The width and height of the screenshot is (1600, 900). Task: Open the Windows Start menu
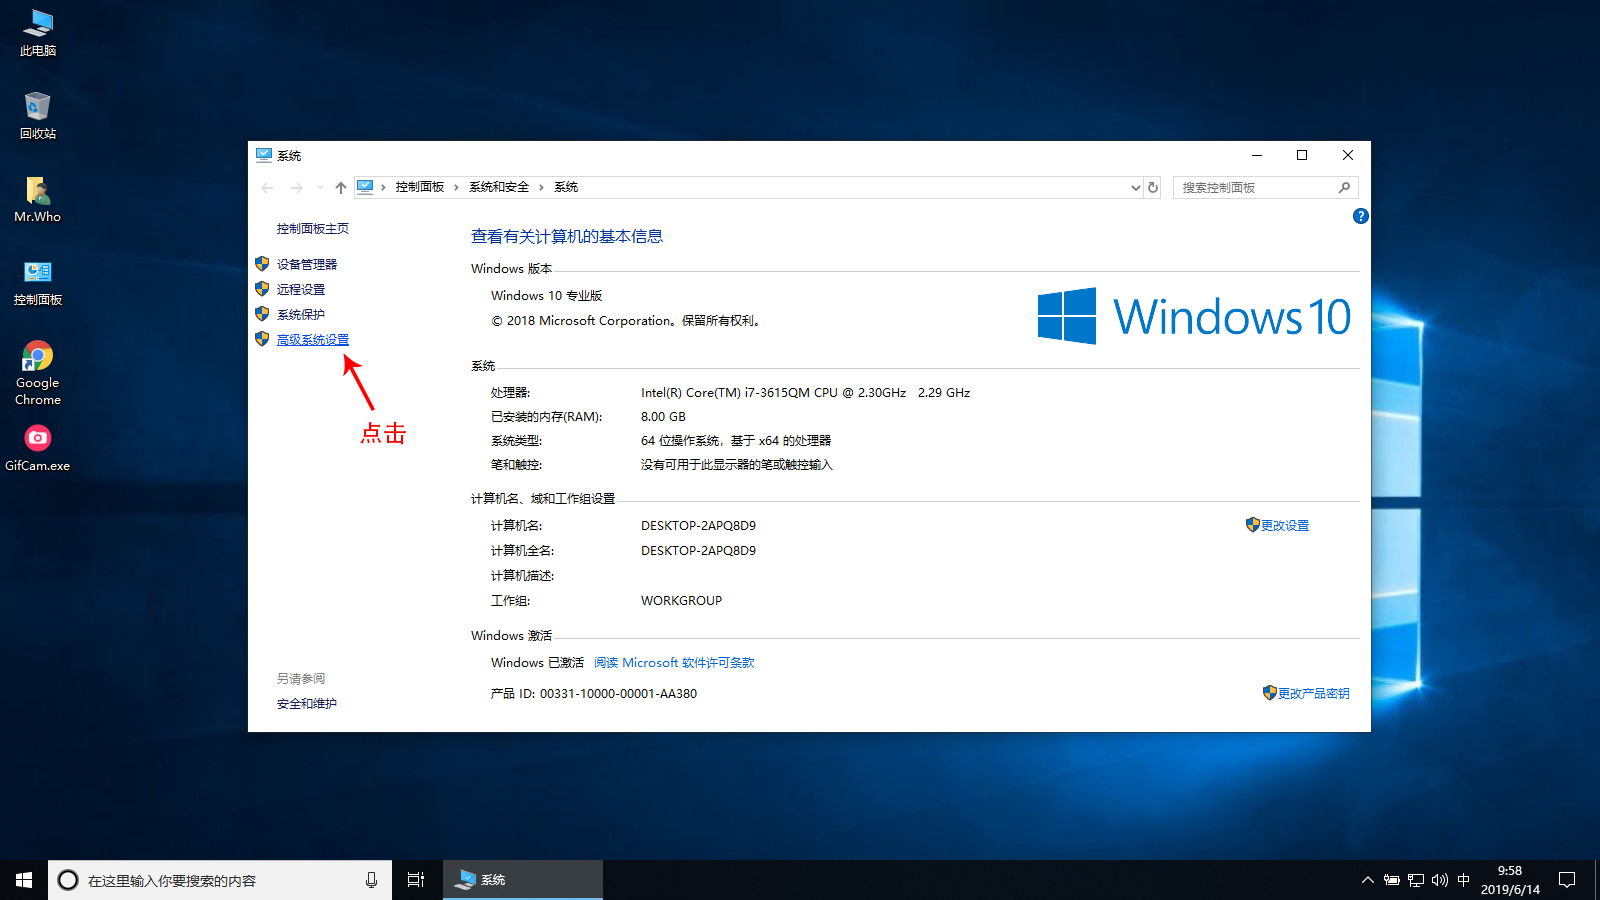pyautogui.click(x=24, y=880)
